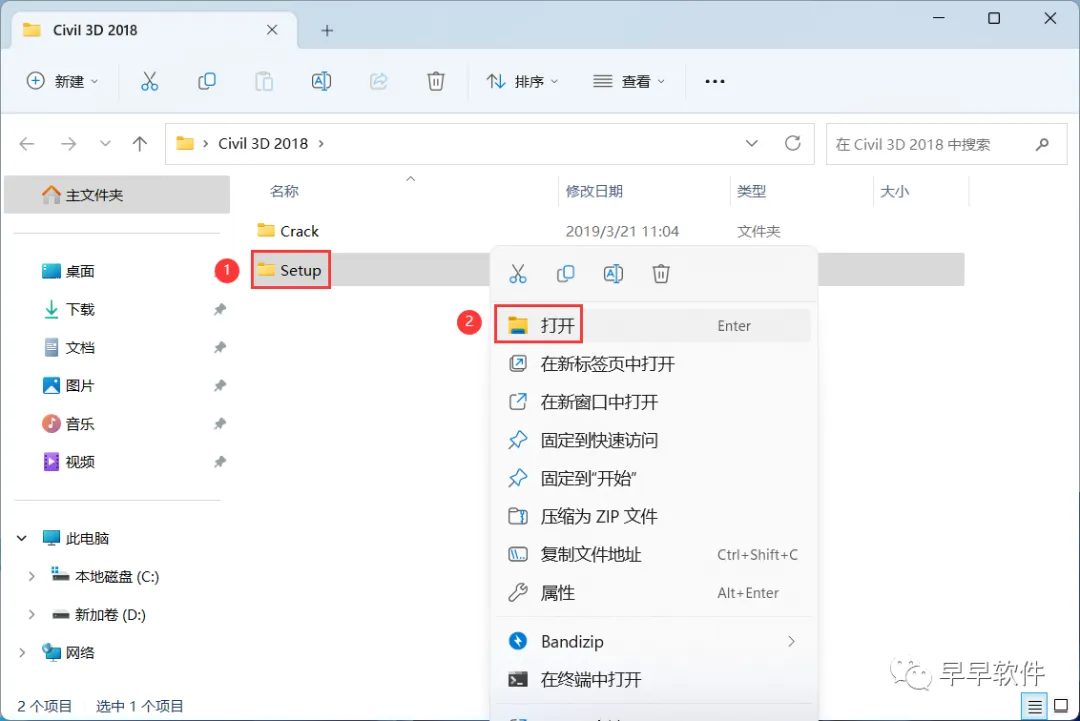Viewport: 1080px width, 721px height.
Task: Go back with the left arrow
Action: tap(27, 144)
